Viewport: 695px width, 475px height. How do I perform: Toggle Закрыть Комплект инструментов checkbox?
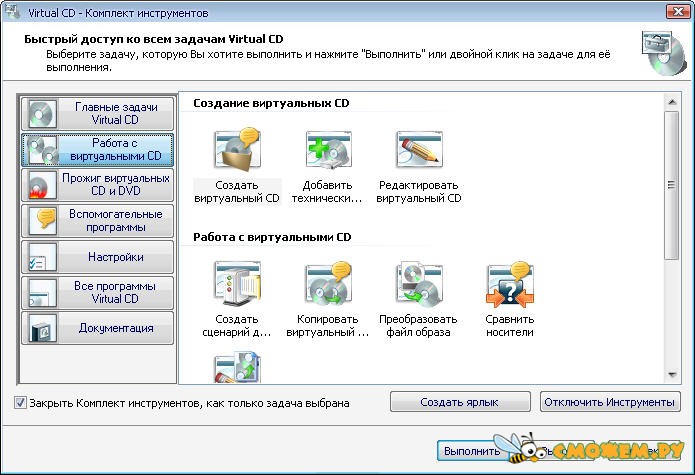coord(20,402)
